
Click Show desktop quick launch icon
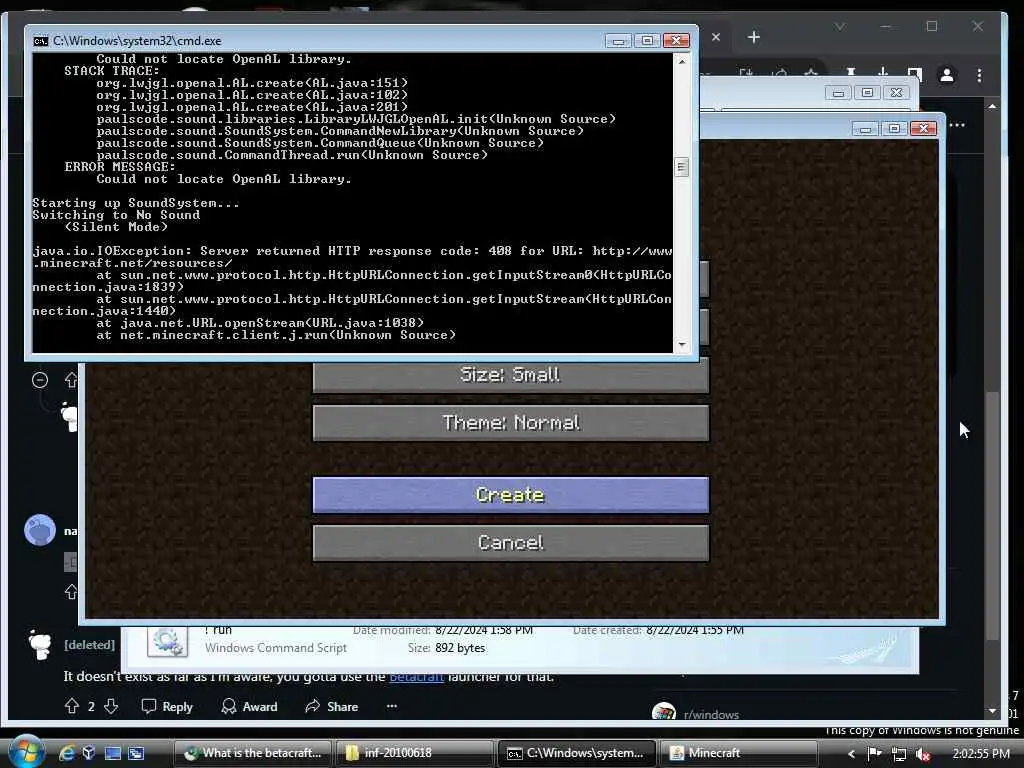coord(113,753)
